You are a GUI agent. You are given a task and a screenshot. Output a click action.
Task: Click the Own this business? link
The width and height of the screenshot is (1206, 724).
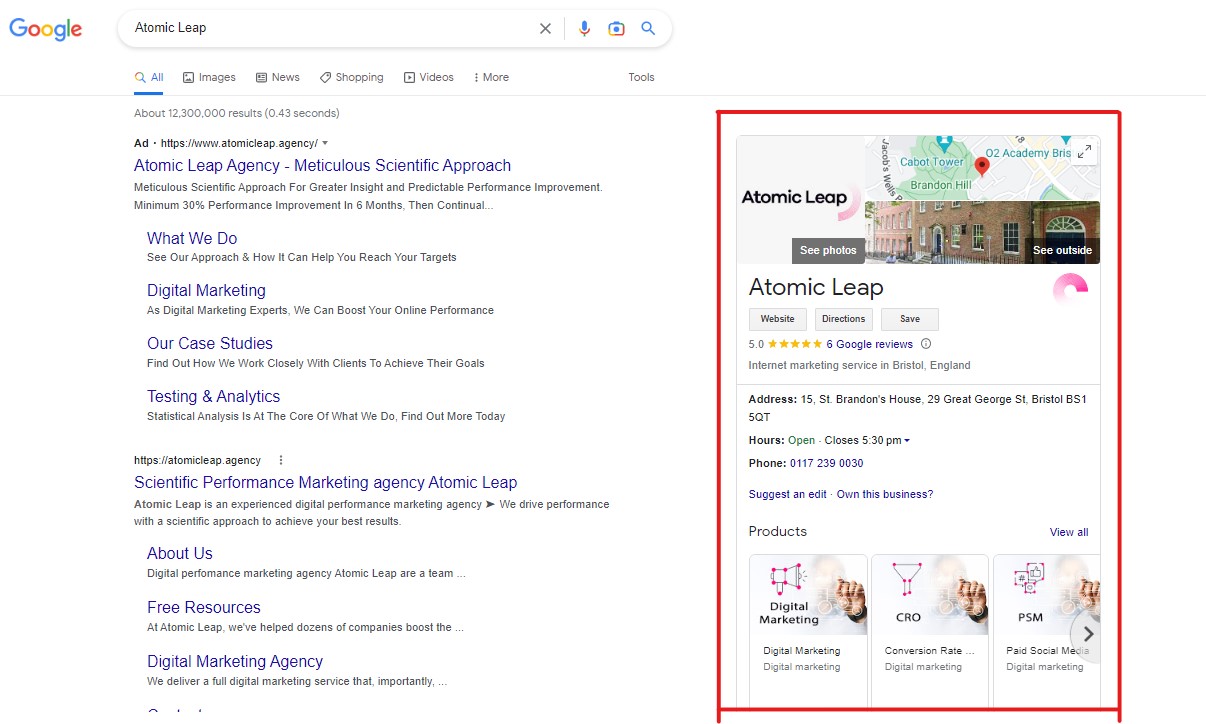click(x=884, y=492)
